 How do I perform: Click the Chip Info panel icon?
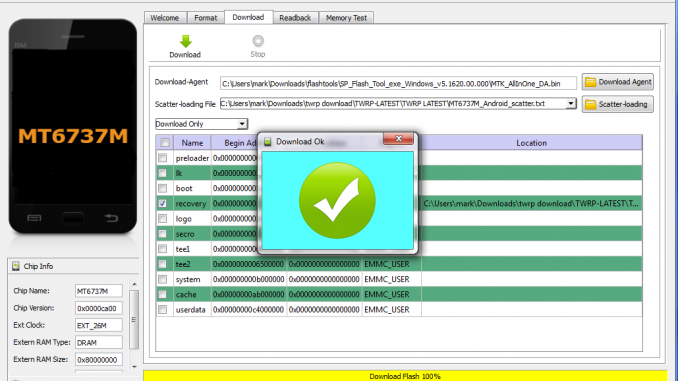(16, 266)
